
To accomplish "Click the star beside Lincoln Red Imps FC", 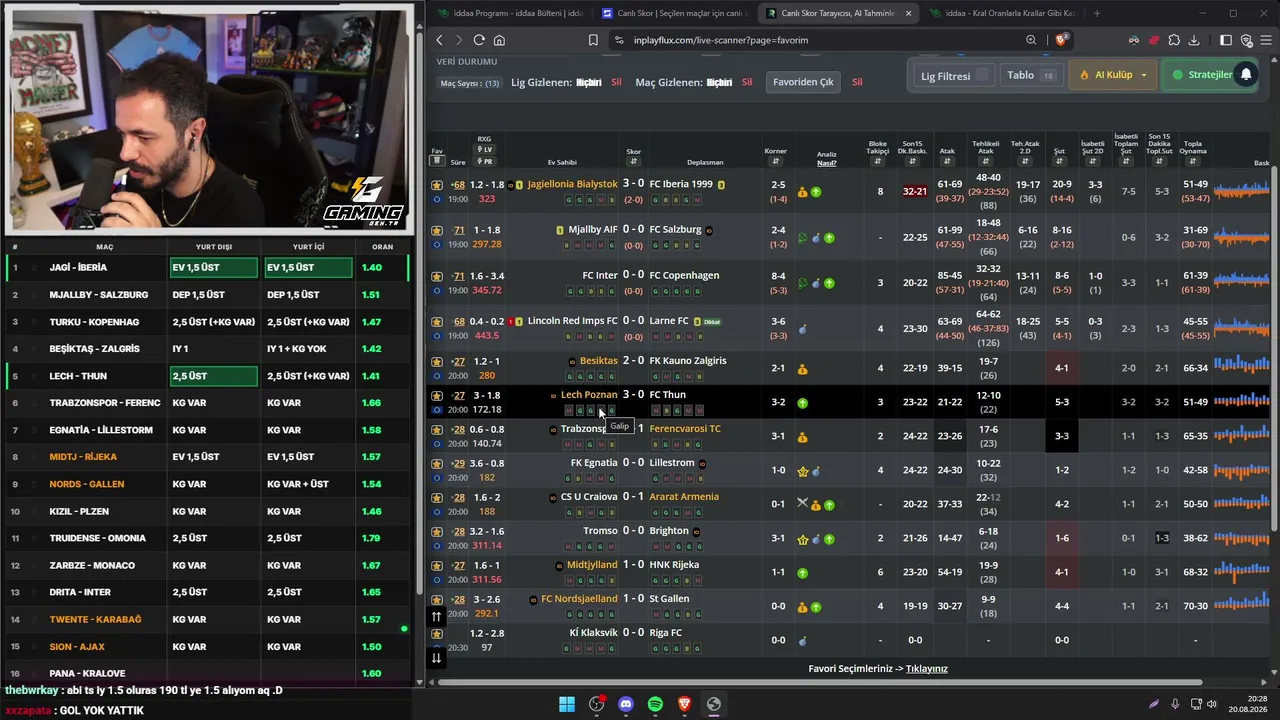I will (437, 321).
